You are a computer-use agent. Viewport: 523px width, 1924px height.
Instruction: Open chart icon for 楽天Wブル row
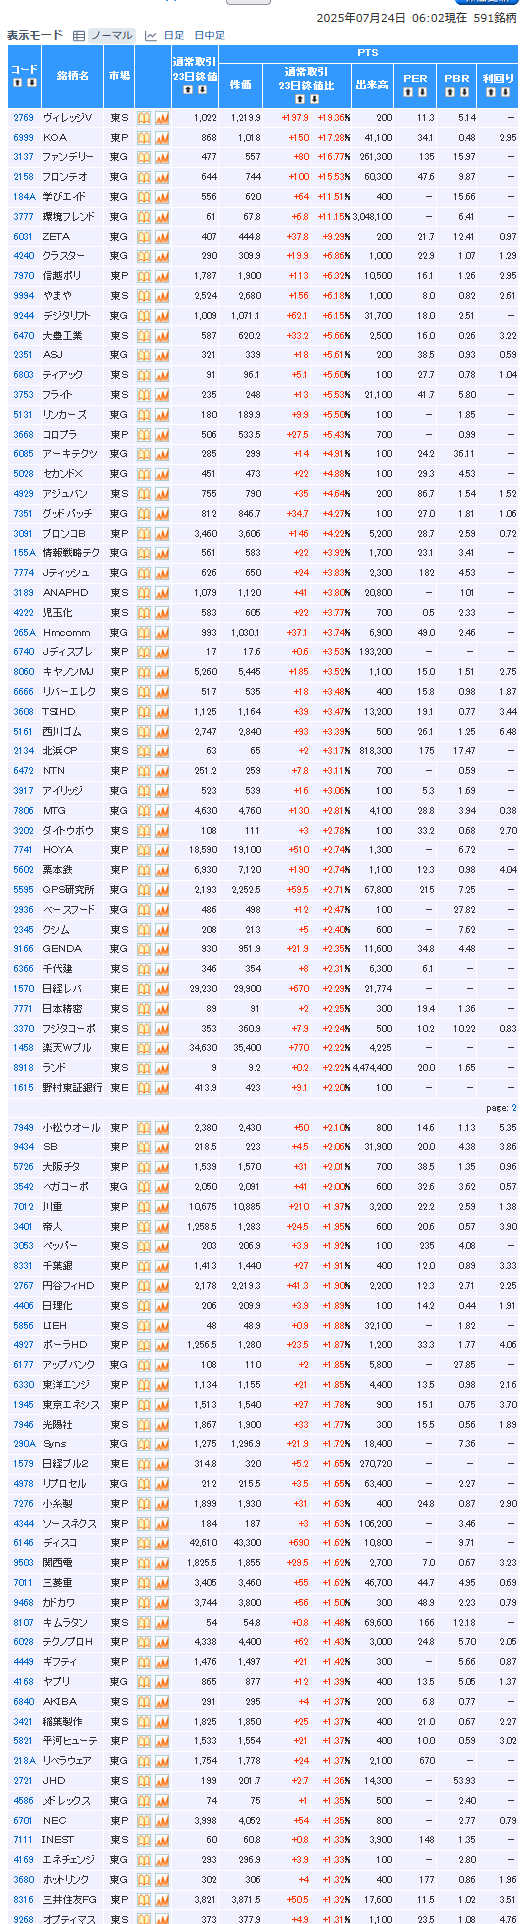[162, 1048]
